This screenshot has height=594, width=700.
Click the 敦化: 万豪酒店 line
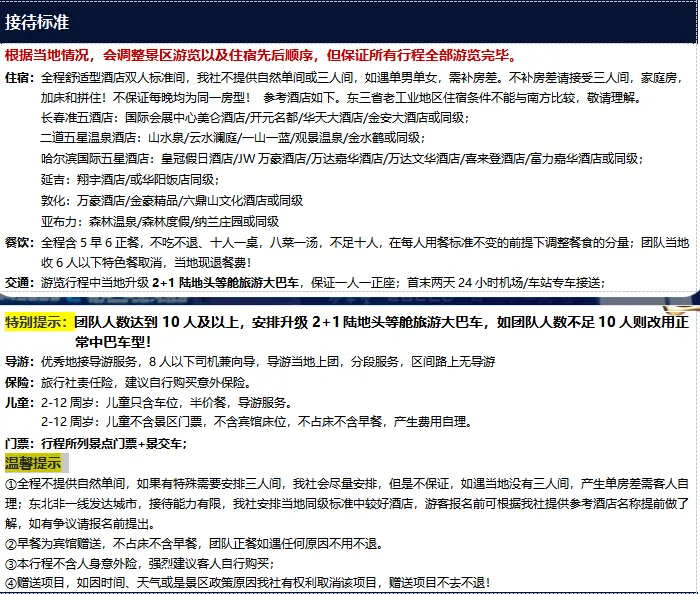pyautogui.click(x=172, y=200)
